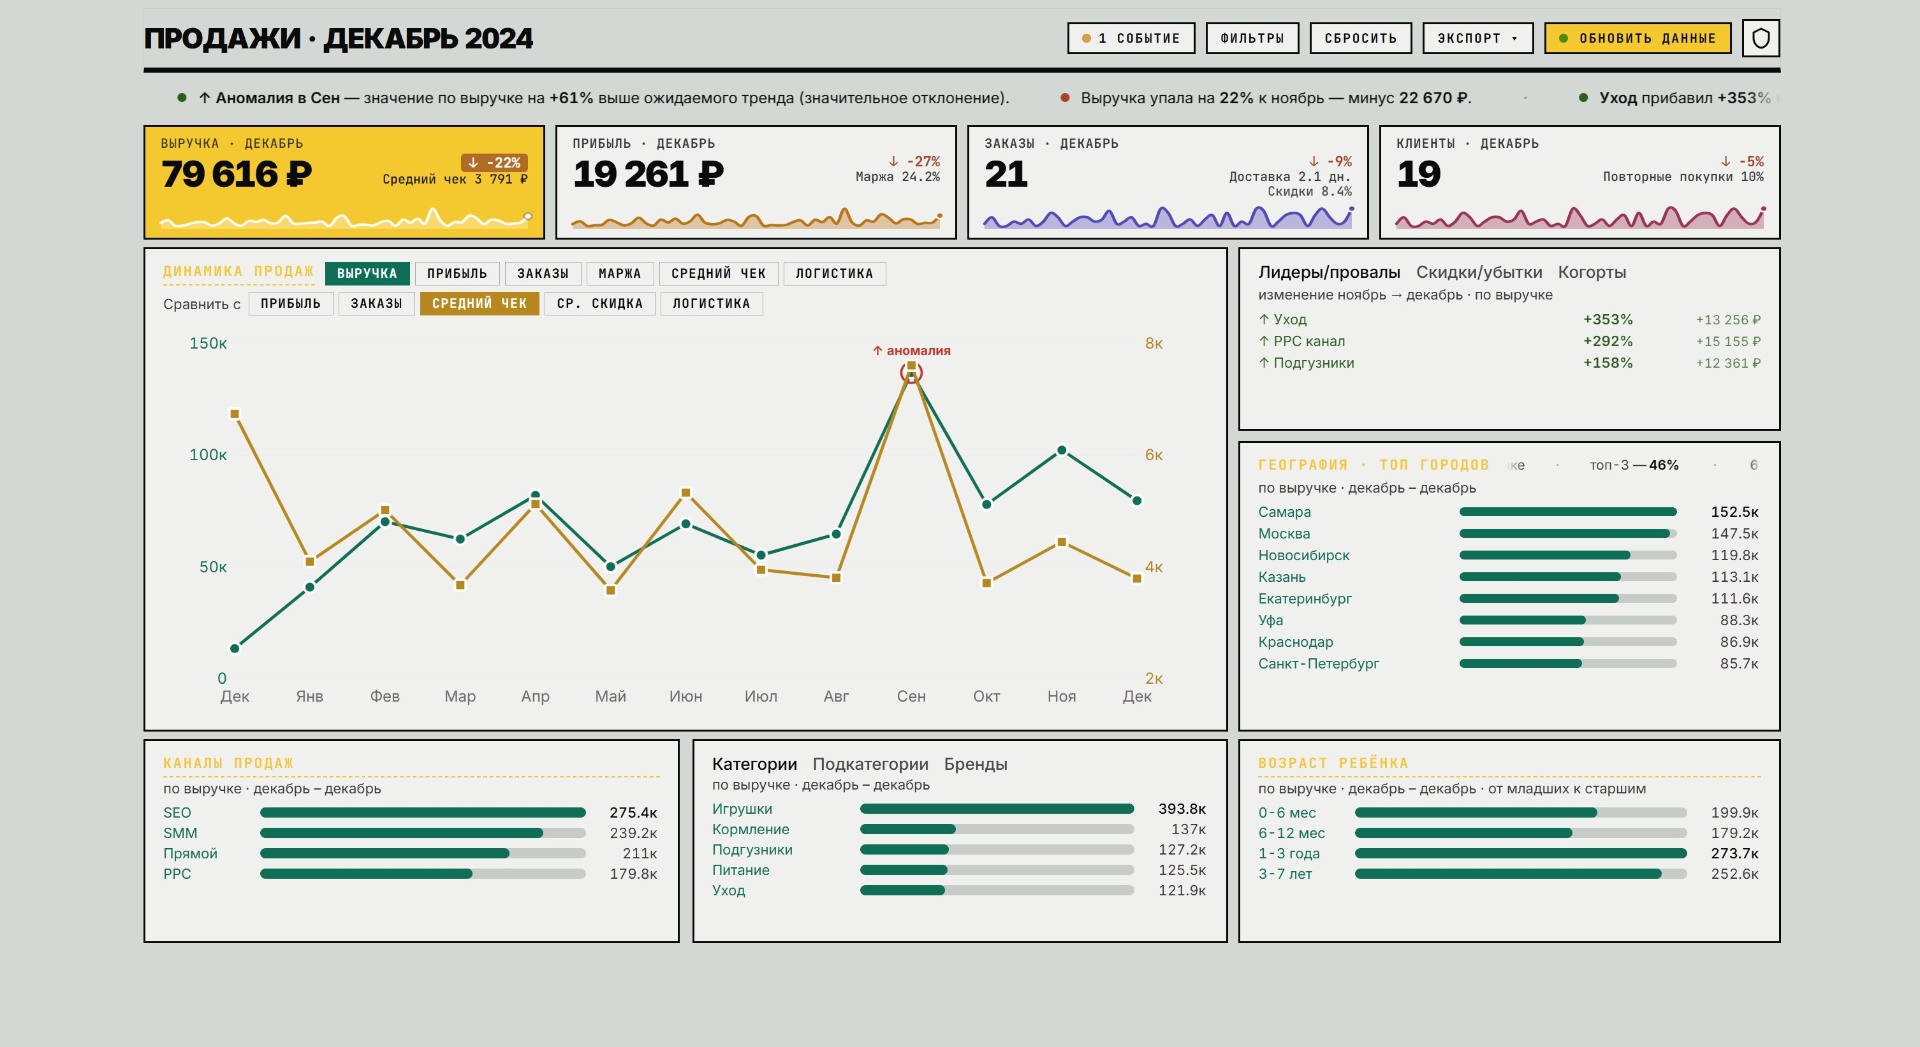Select the PPC sales channel row
The height and width of the screenshot is (1047, 1920).
pos(410,874)
